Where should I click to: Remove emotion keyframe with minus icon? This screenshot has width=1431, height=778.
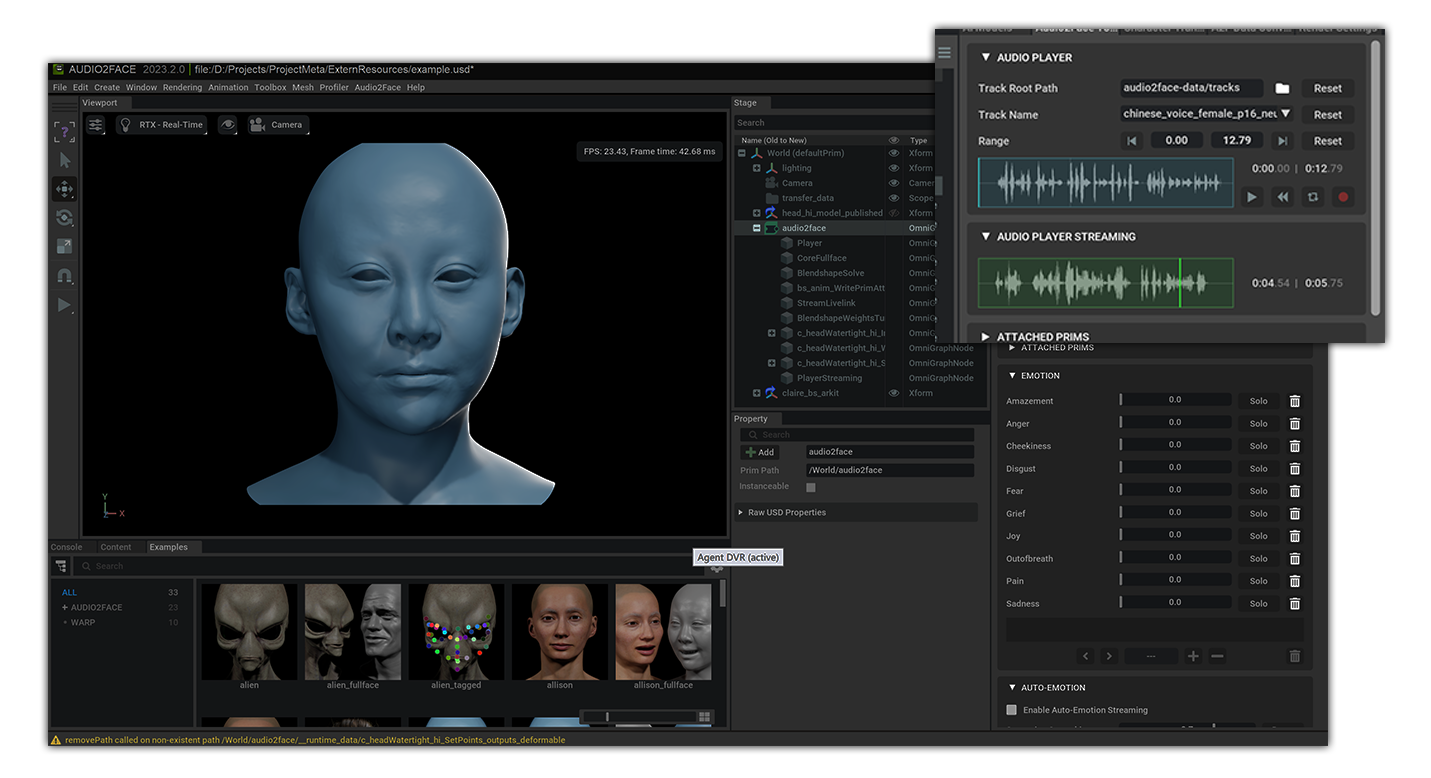click(1217, 656)
